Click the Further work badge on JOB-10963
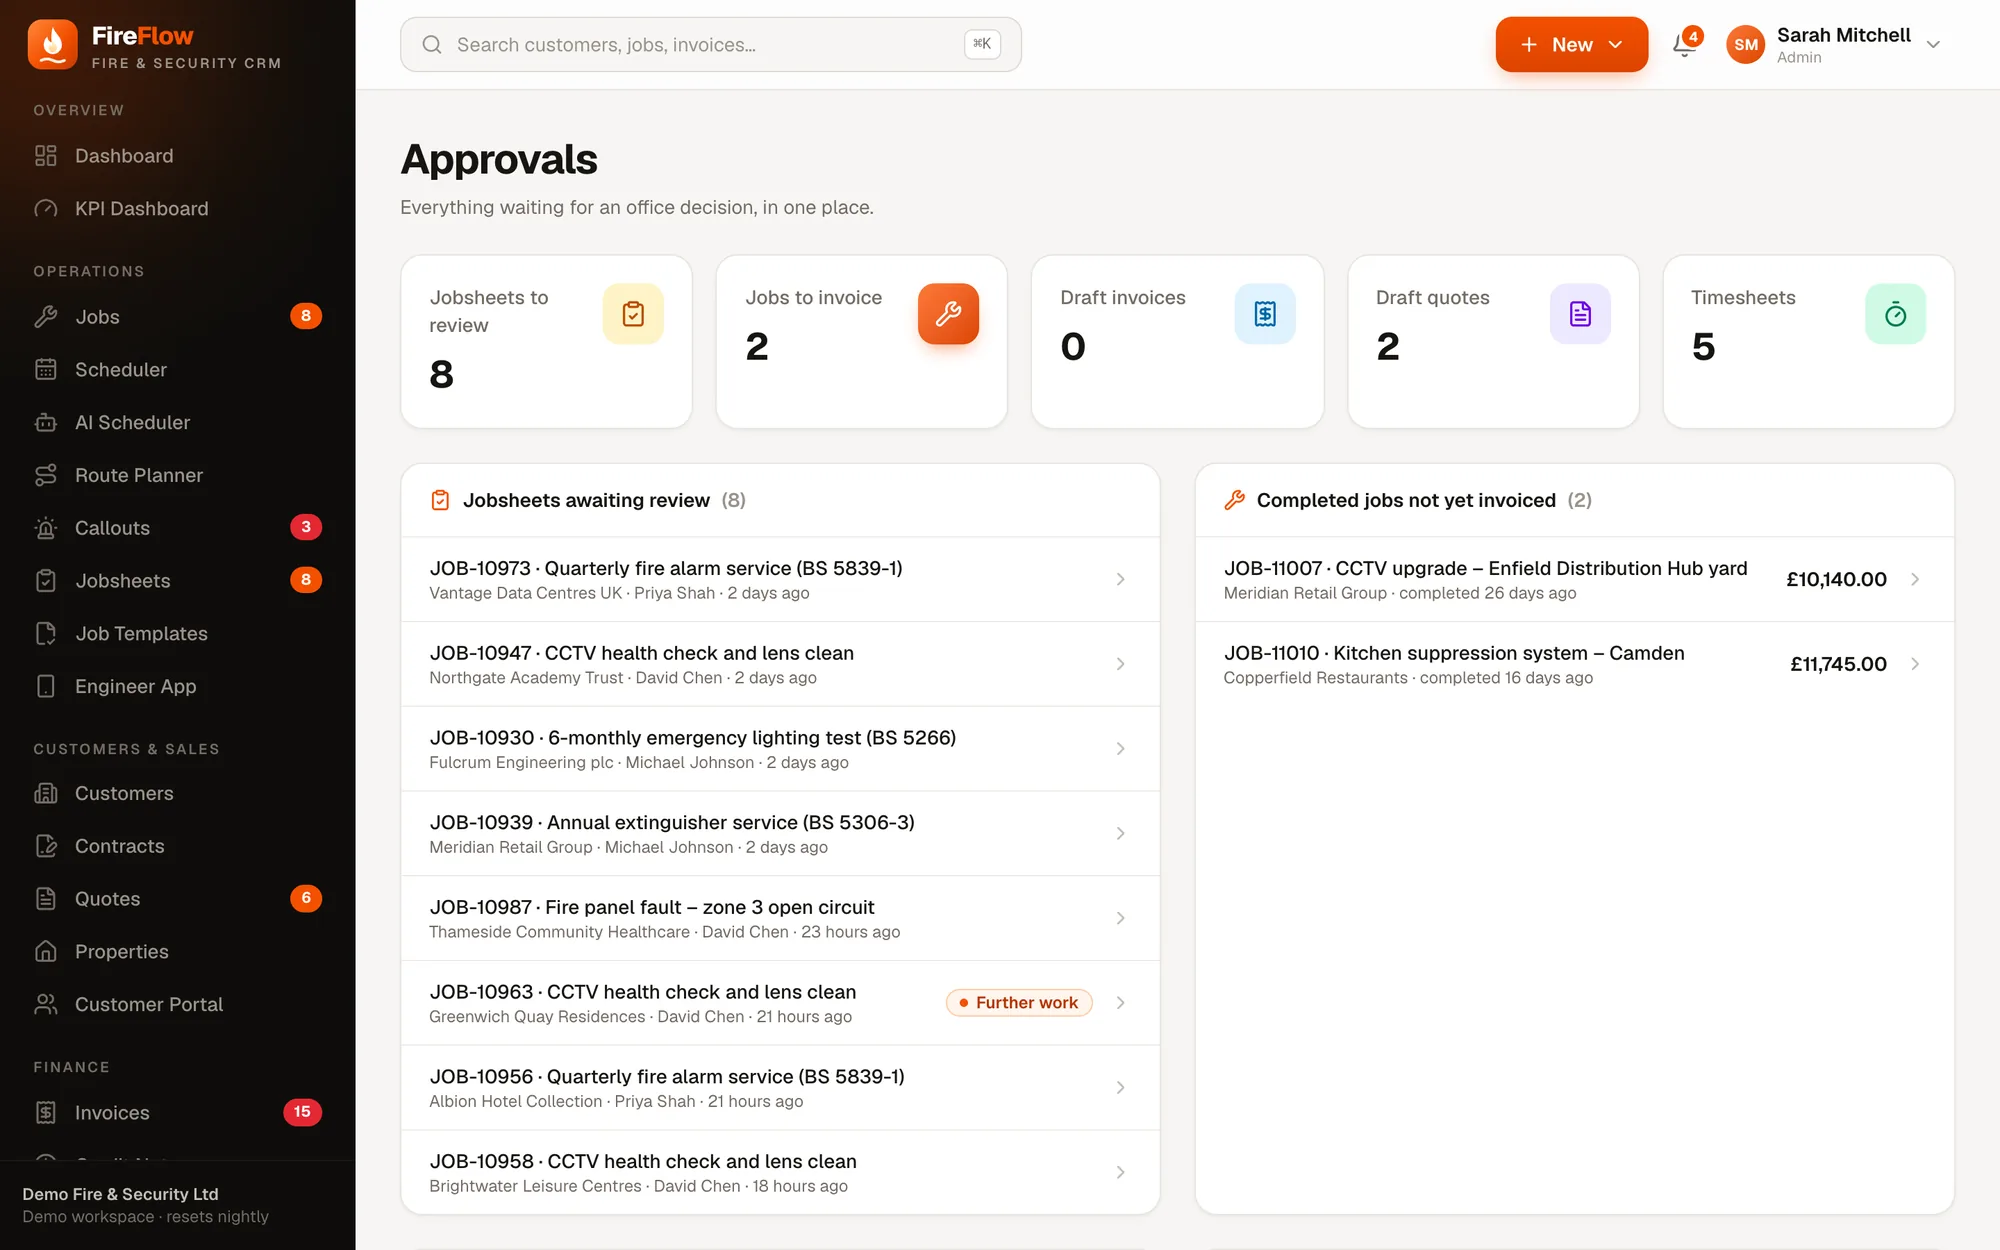 (1019, 1003)
